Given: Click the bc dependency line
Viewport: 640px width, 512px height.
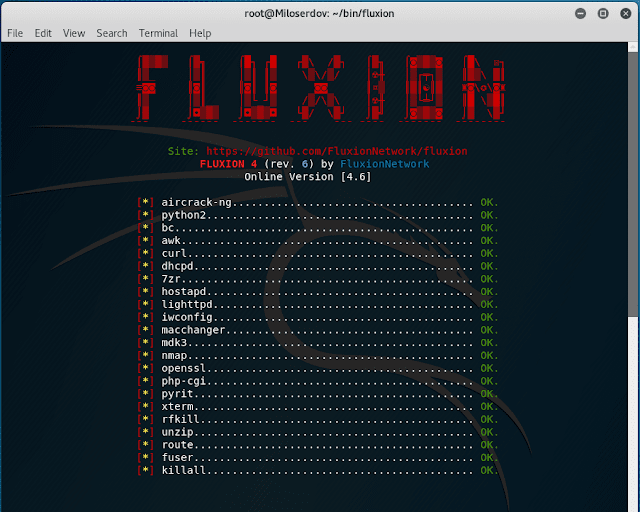Looking at the screenshot, I should [318, 228].
